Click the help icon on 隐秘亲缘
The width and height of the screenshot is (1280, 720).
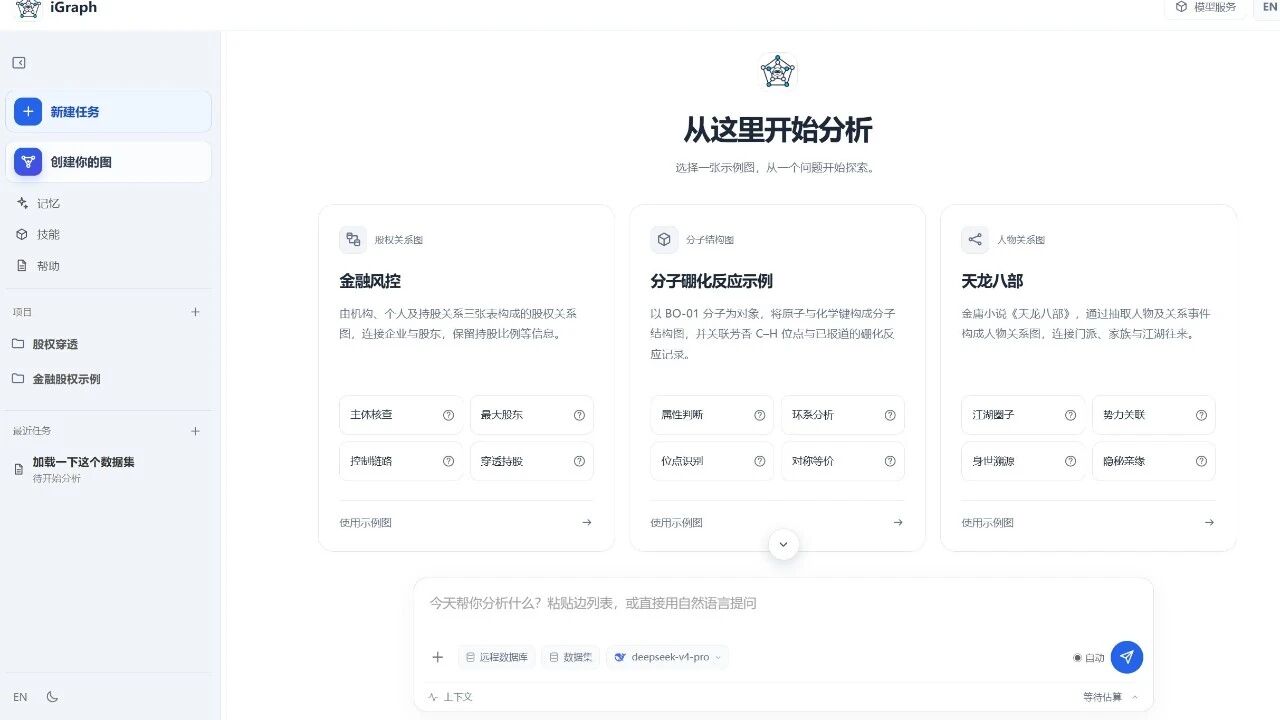coord(1201,461)
